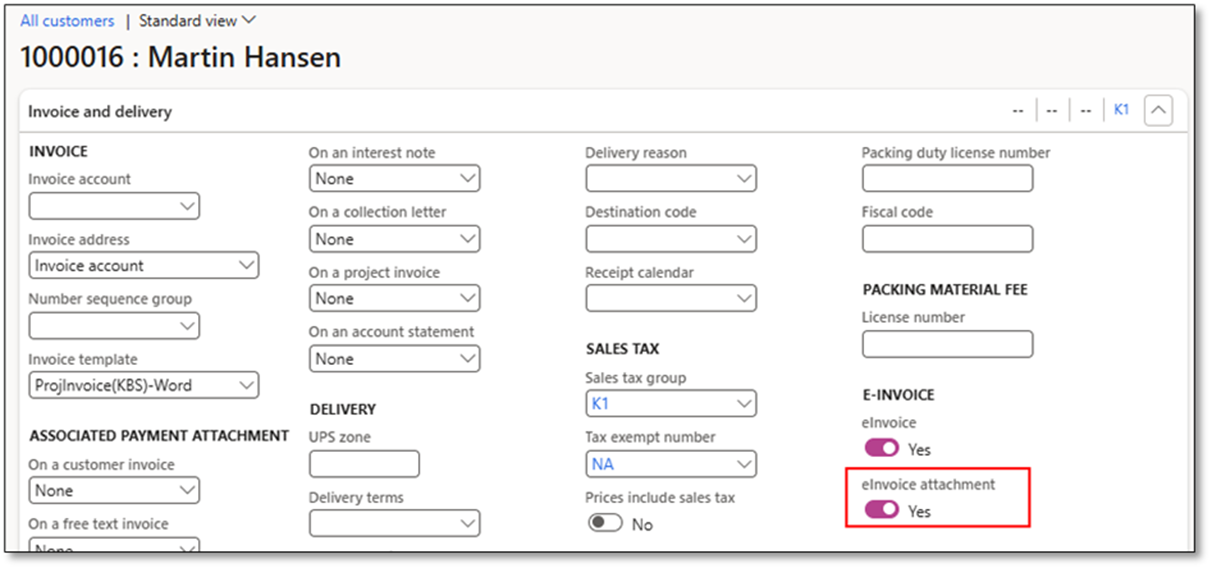This screenshot has width=1212, height=568.
Task: Click the K1 summary link in header
Action: 1121,110
